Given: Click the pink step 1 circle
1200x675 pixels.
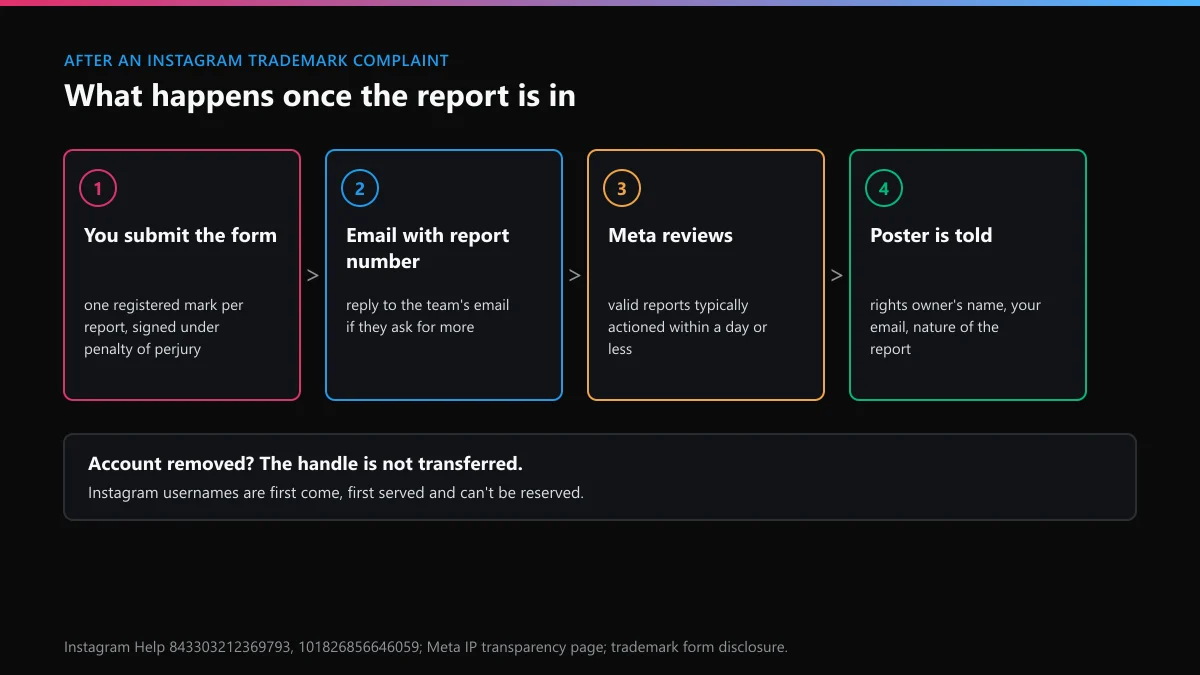Looking at the screenshot, I should coord(98,188).
